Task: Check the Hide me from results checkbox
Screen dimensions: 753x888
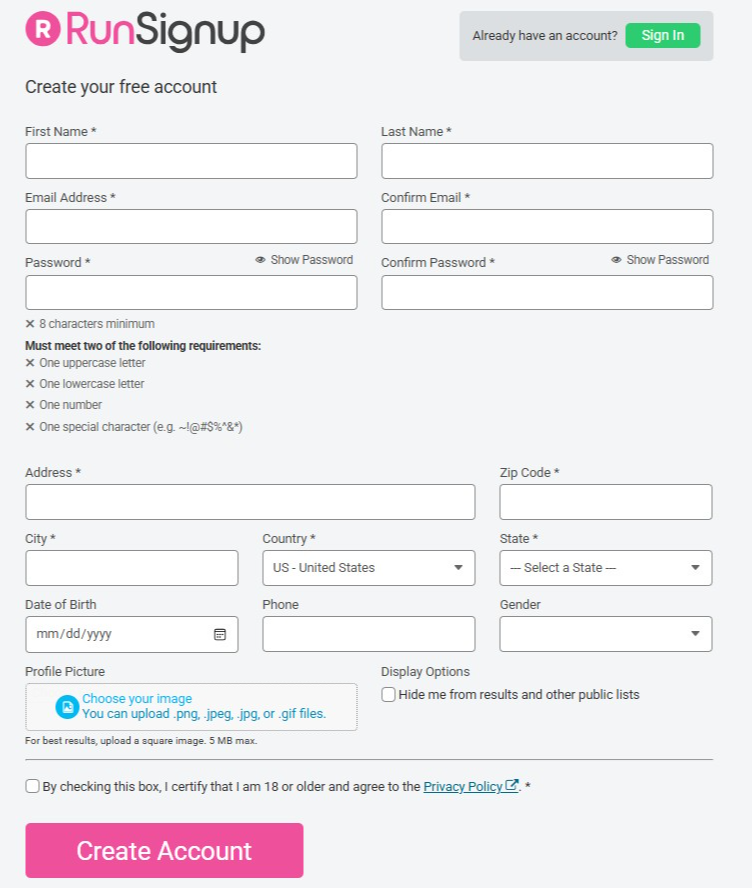Action: click(x=389, y=694)
